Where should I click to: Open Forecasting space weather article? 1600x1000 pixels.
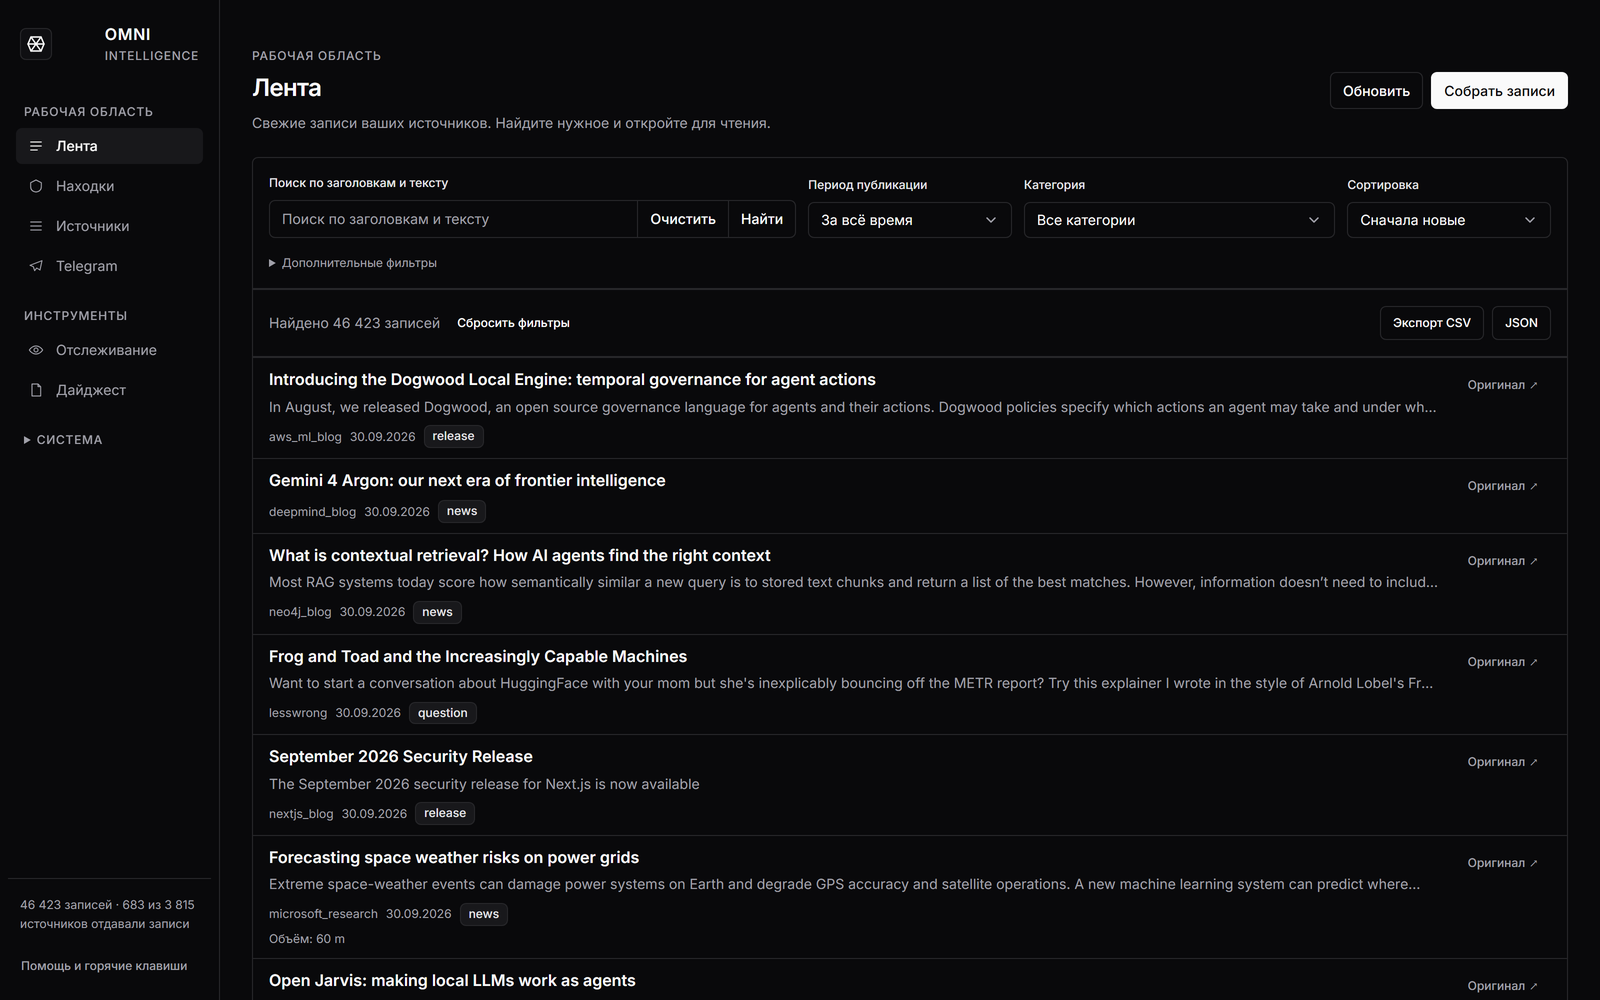(454, 858)
